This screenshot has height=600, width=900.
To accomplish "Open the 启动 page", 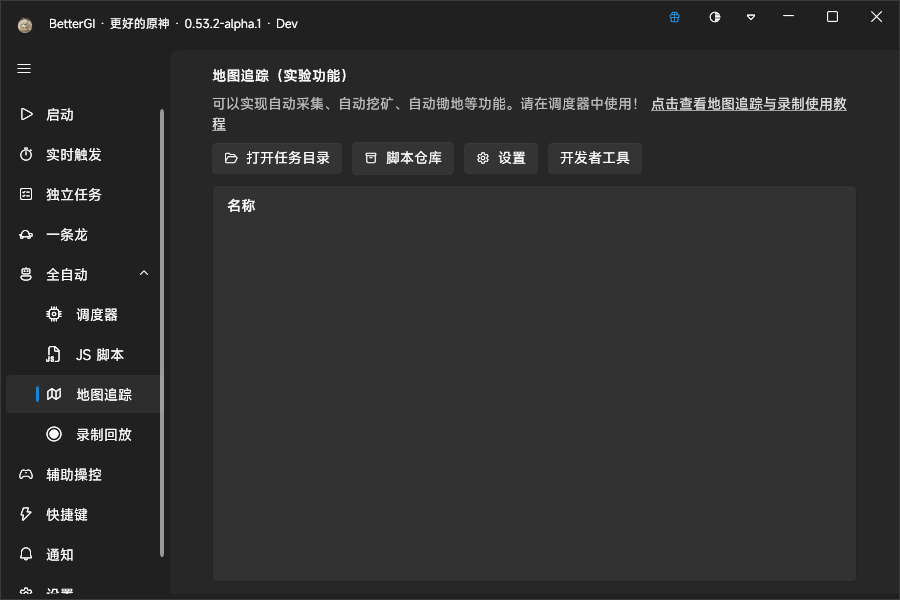I will coord(83,115).
